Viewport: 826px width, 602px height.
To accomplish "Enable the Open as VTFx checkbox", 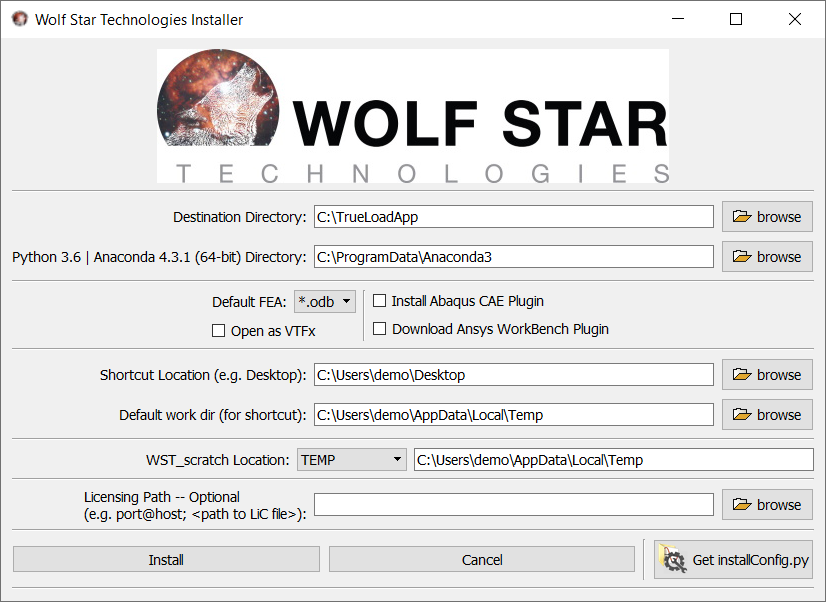I will click(219, 331).
